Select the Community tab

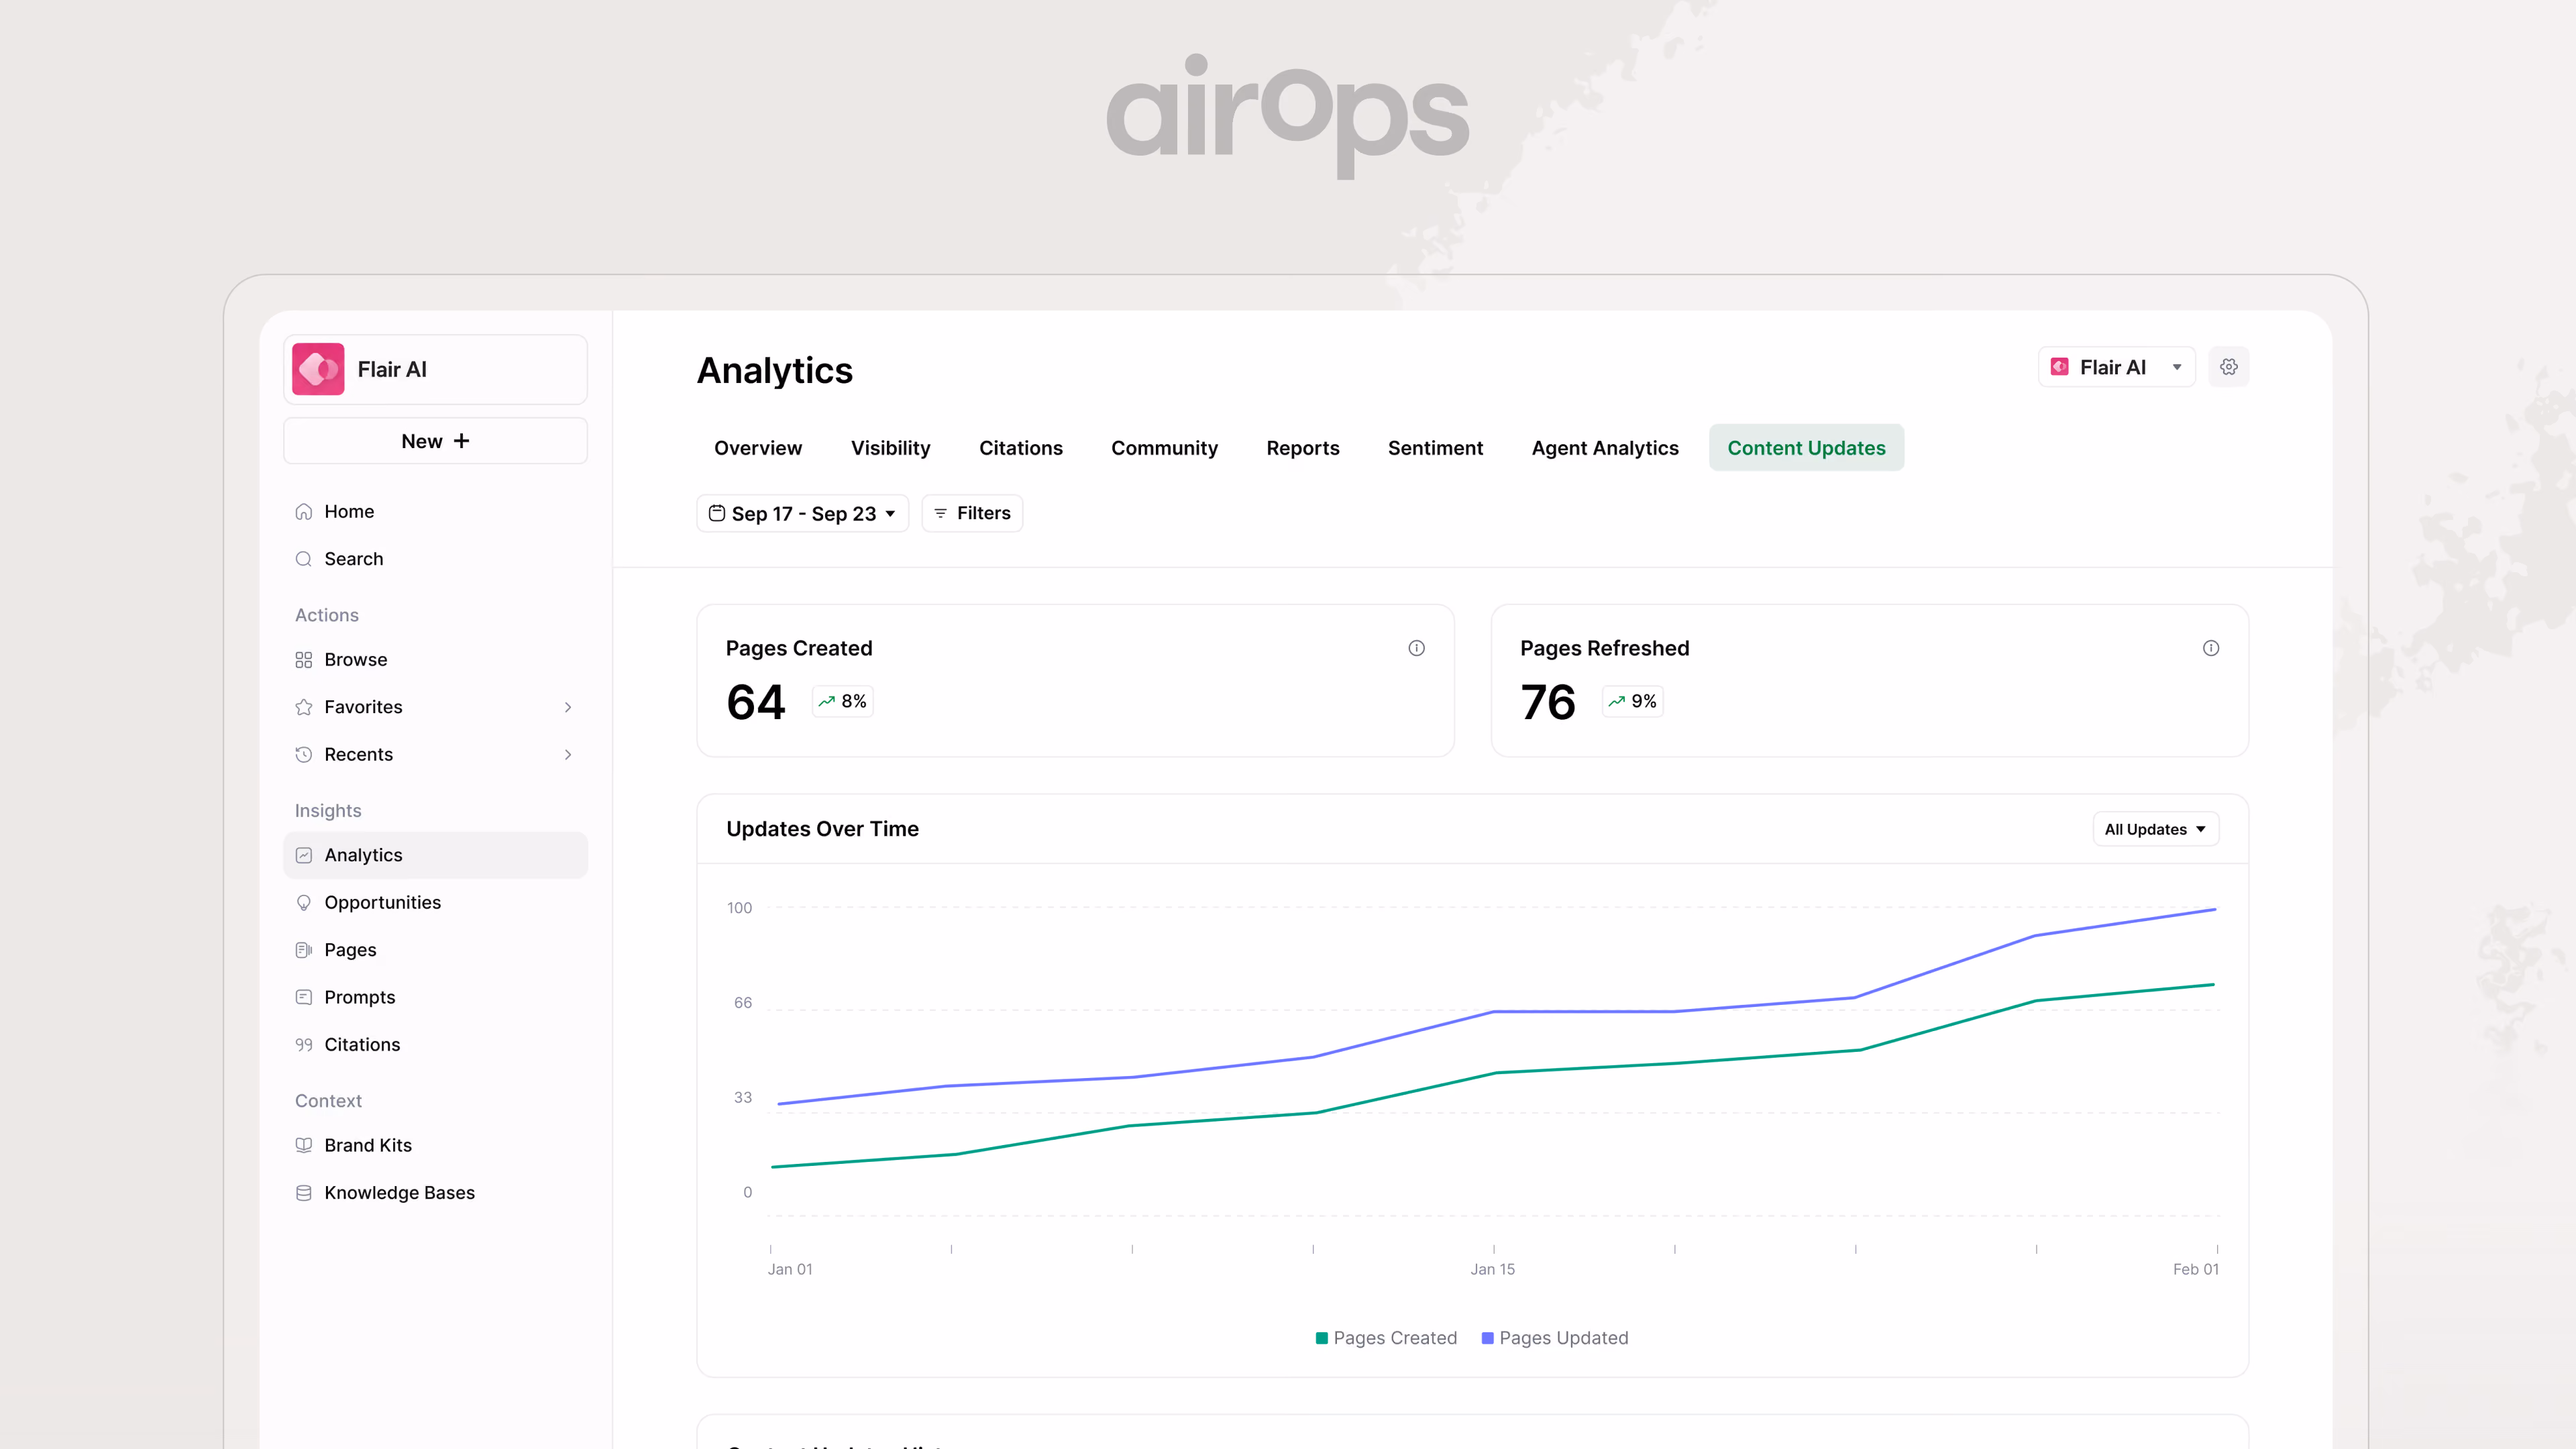point(1164,448)
